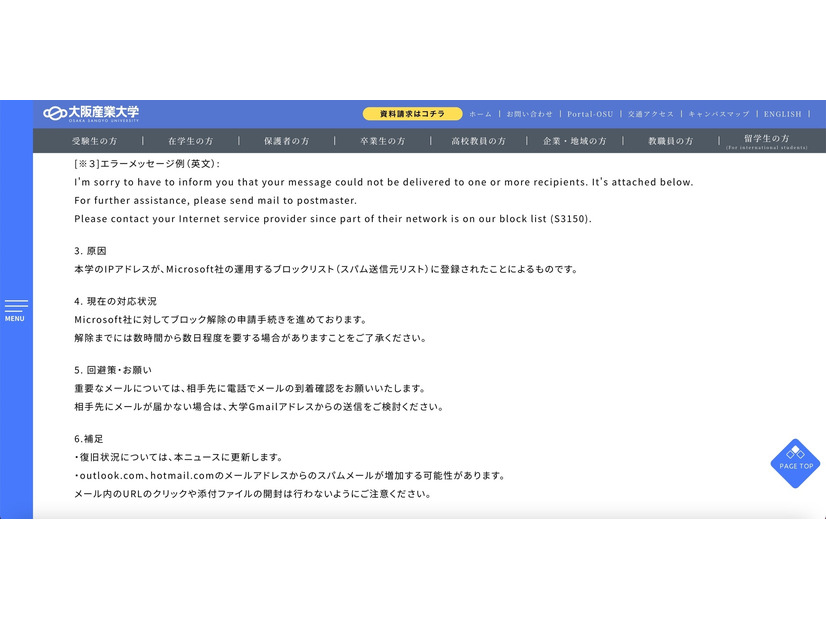Open the ホーム link in the header
The image size is (826, 620).
pyautogui.click(x=479, y=114)
